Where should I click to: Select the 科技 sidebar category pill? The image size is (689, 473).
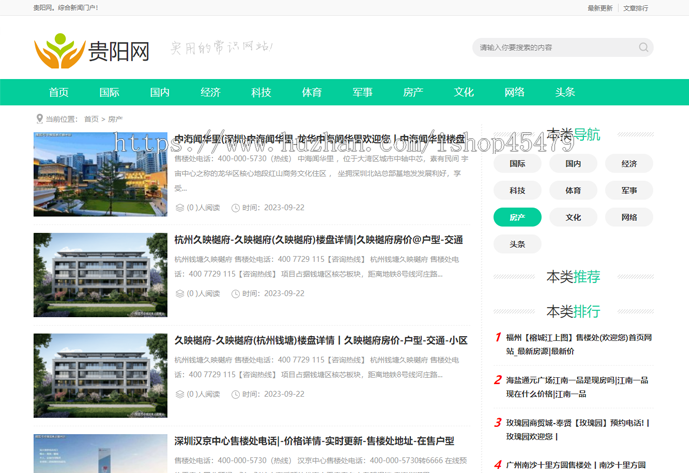[x=517, y=190]
